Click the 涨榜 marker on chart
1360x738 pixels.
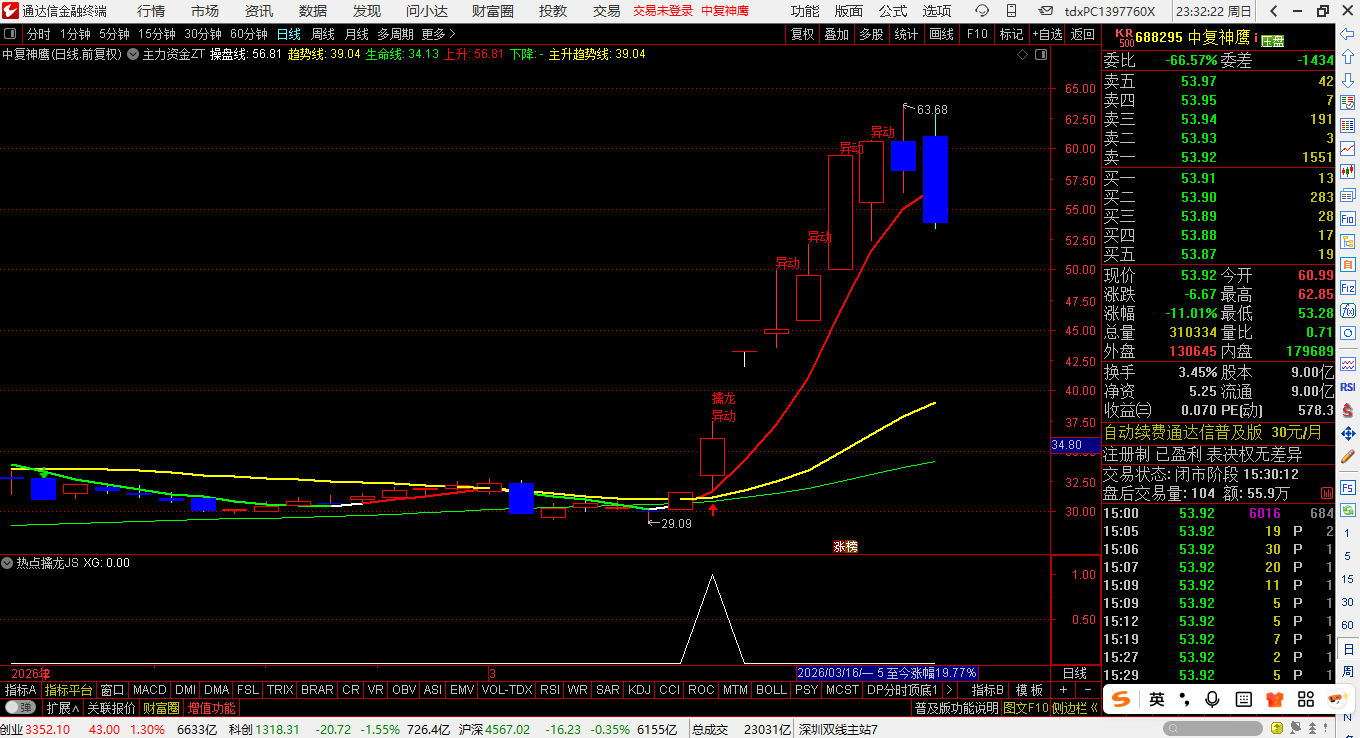[846, 546]
